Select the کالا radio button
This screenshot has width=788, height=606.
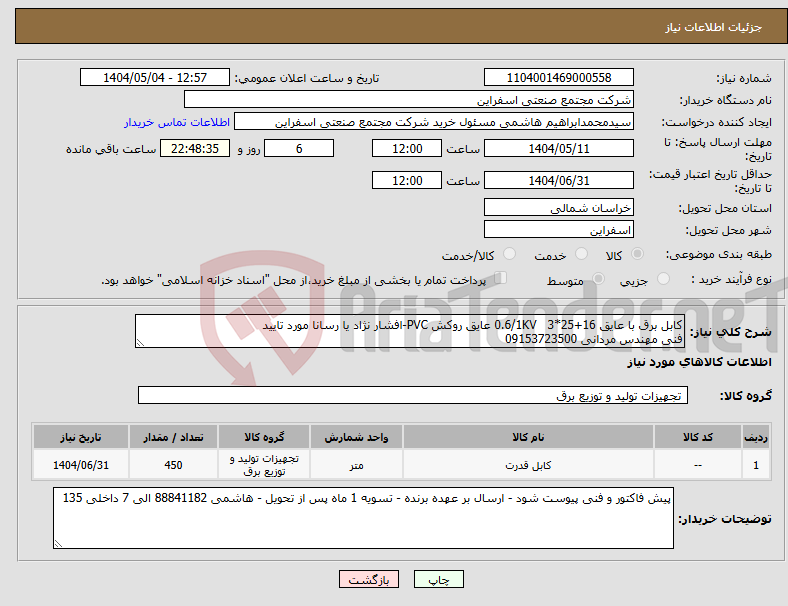tap(637, 254)
